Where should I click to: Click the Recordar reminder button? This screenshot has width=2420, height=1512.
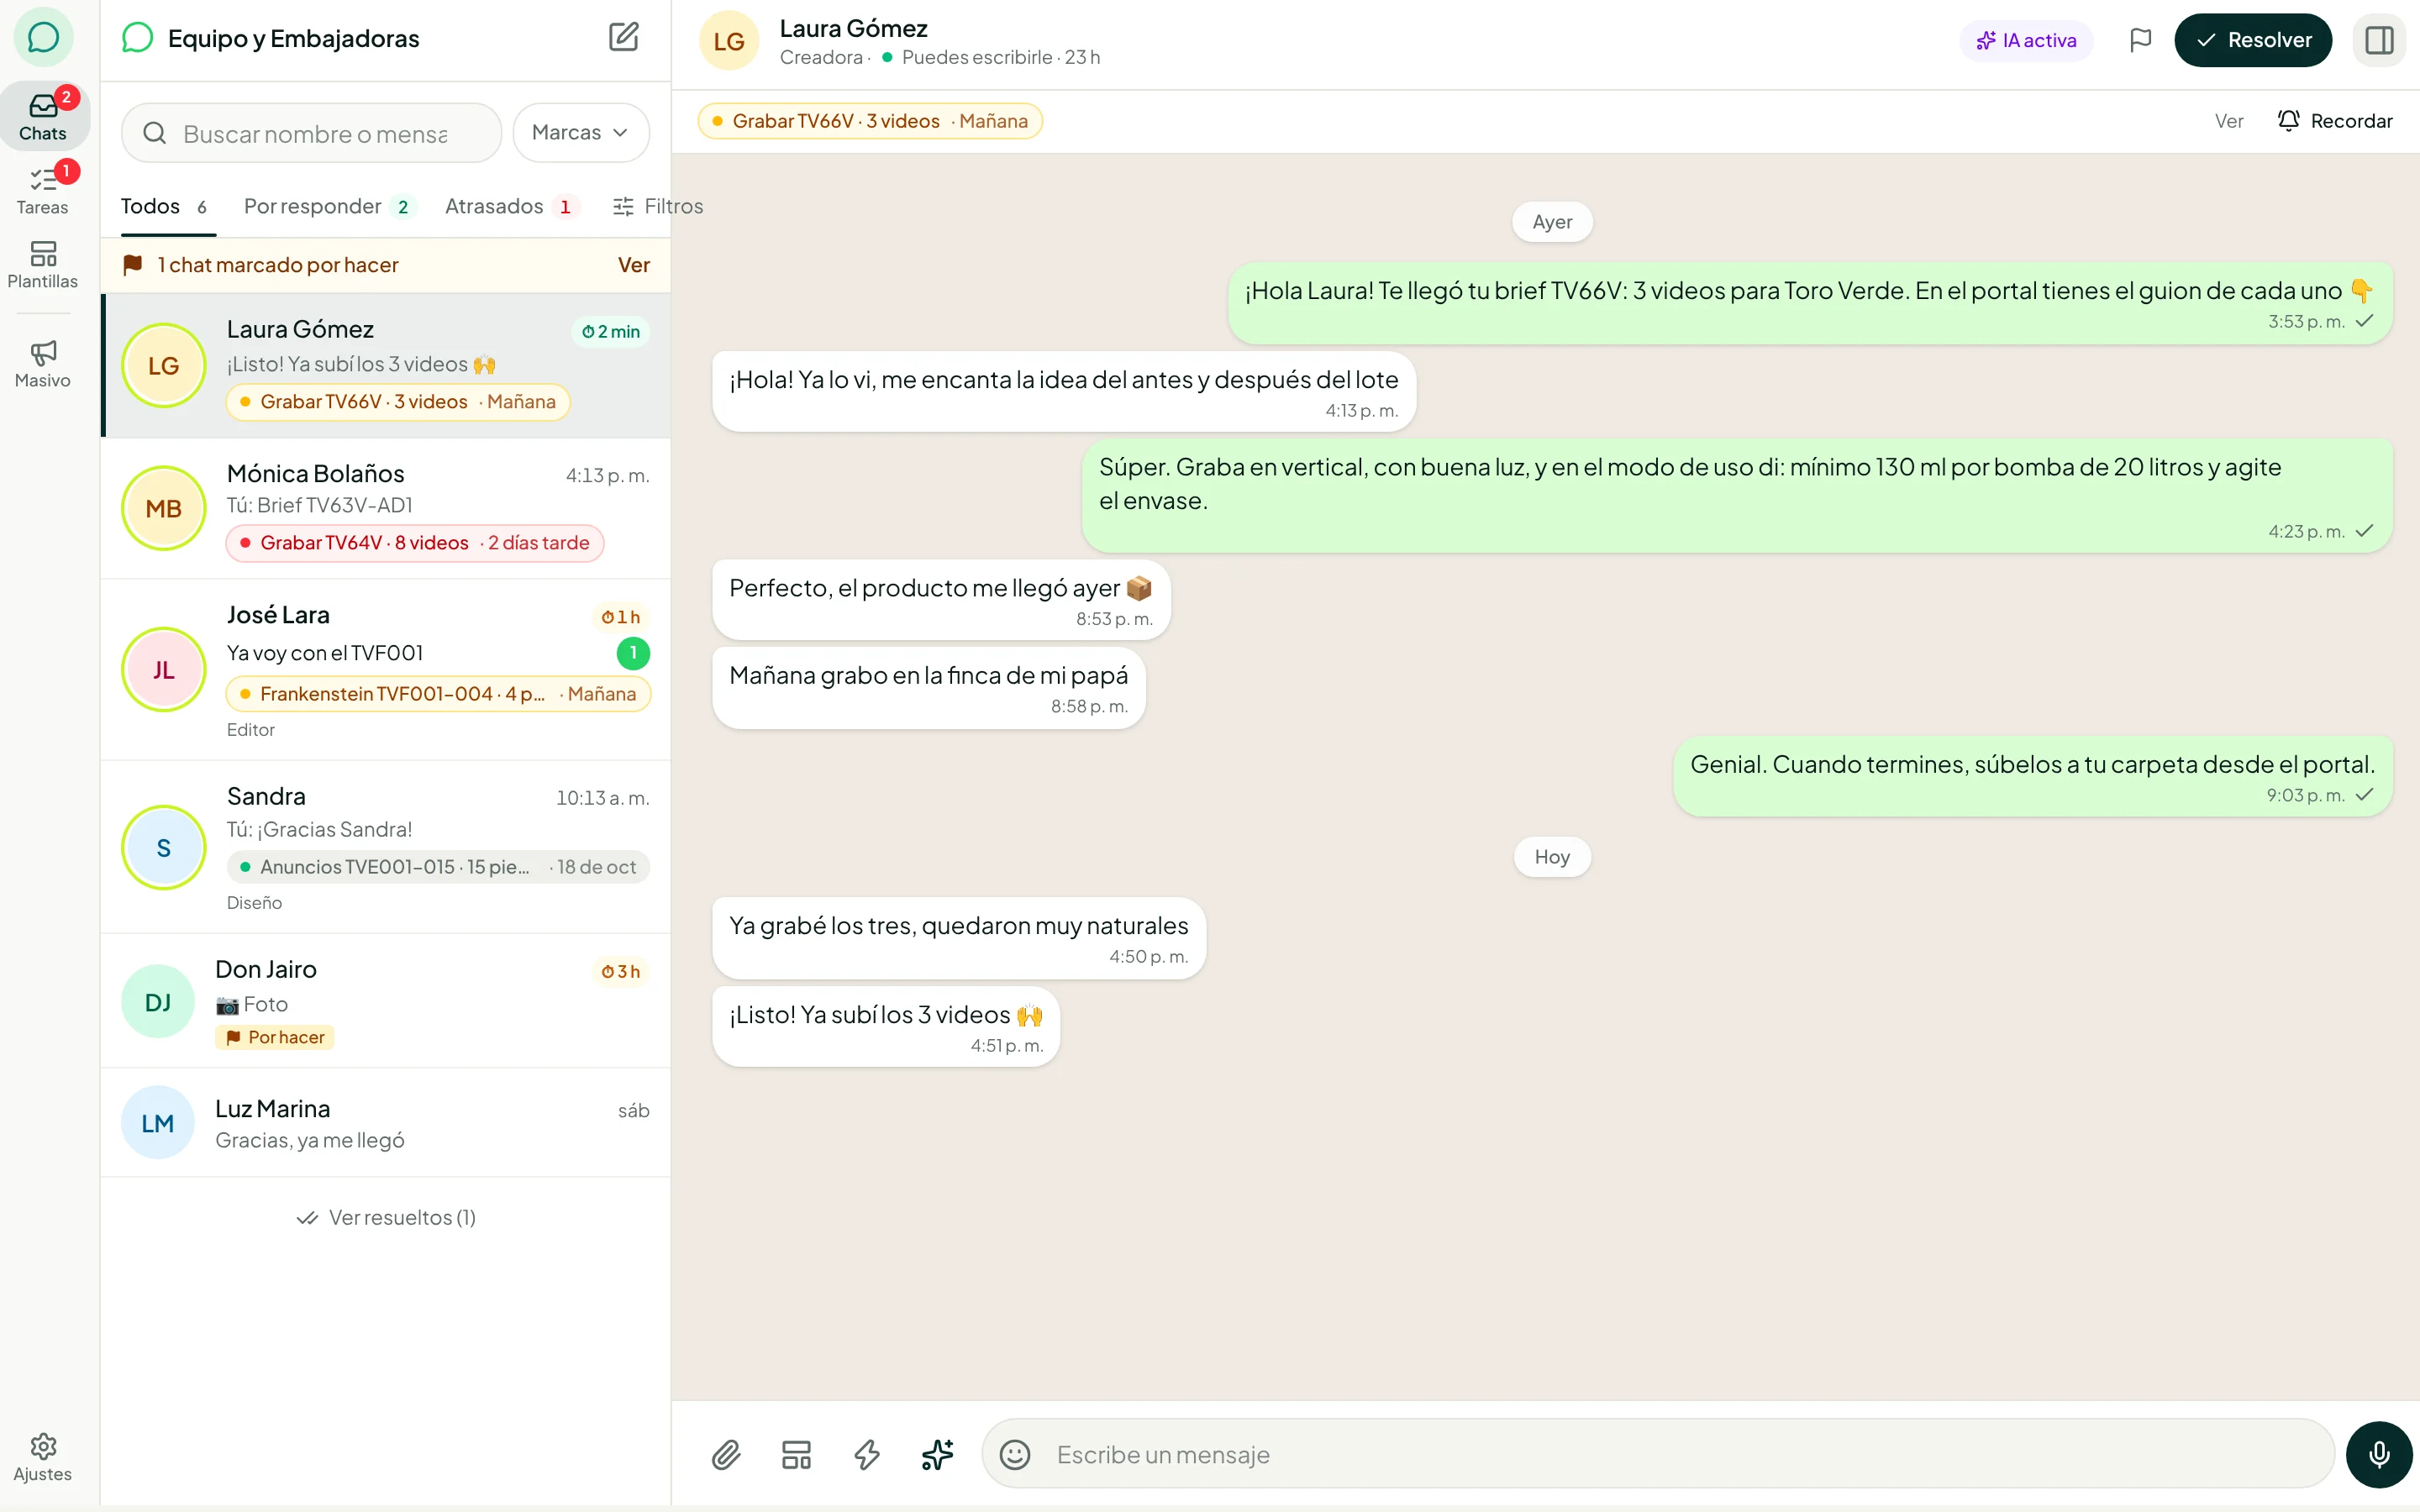coord(2335,120)
